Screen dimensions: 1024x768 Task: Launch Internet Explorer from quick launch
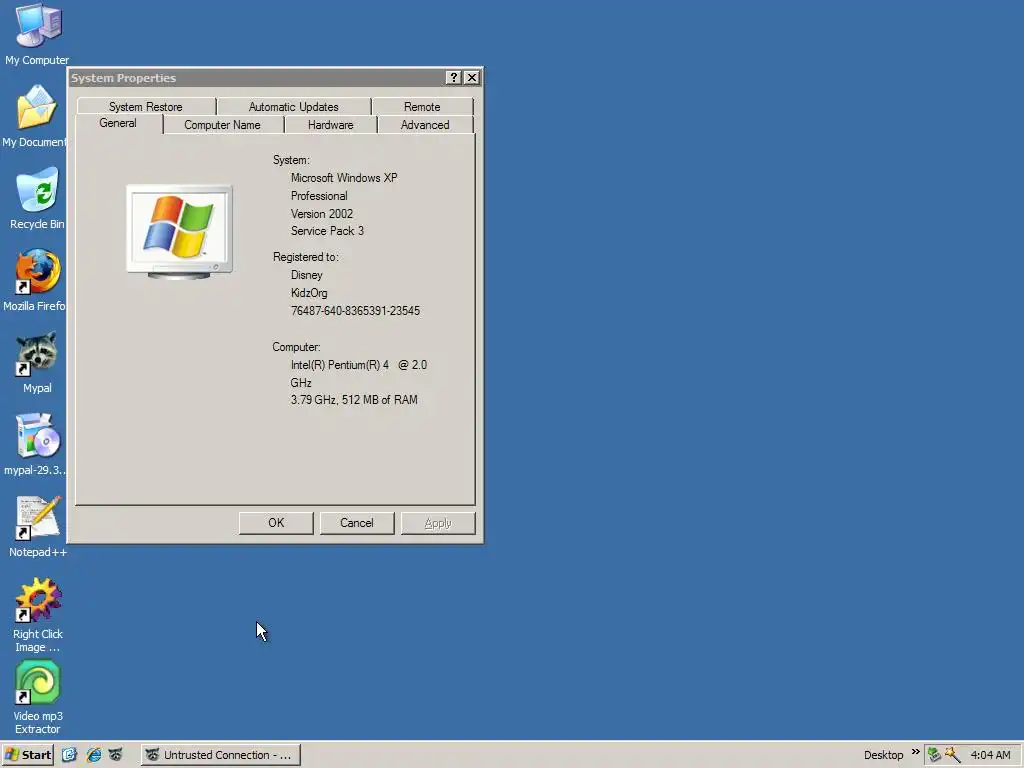(x=93, y=755)
